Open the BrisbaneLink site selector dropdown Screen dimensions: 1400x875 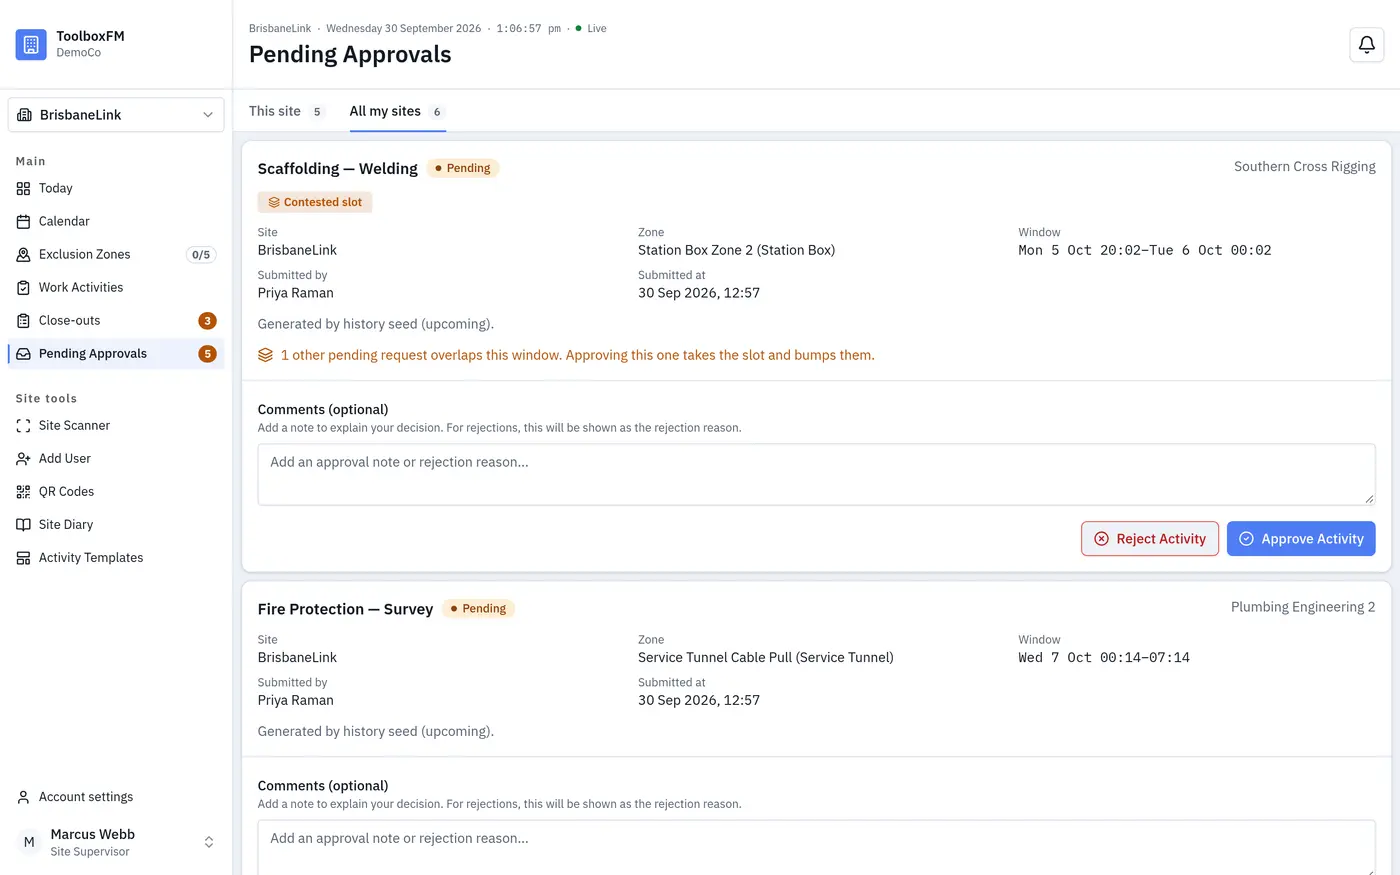point(116,115)
